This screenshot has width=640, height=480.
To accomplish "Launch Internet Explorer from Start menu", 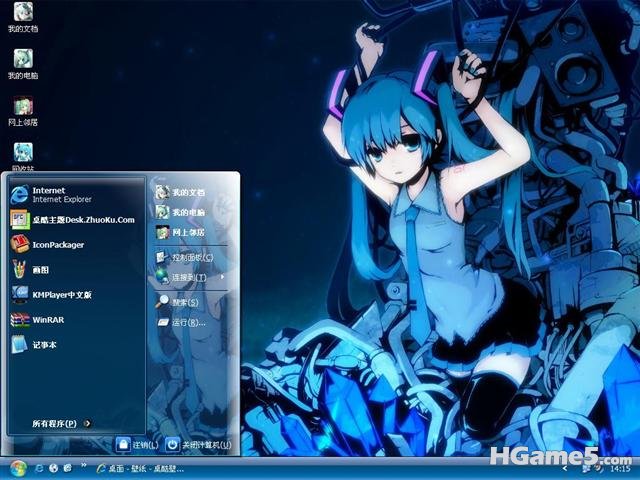I will point(77,195).
